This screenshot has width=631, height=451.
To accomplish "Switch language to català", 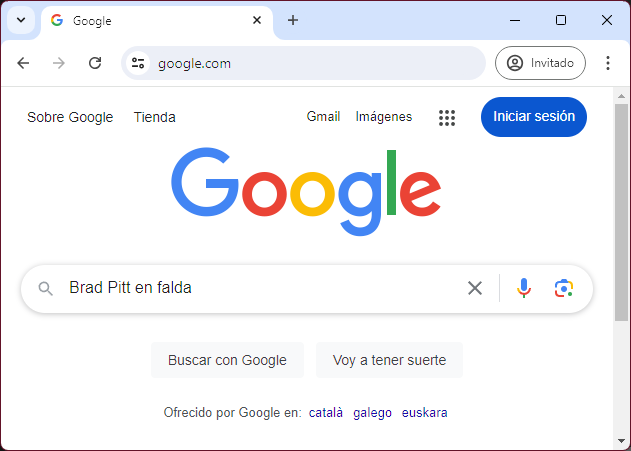I will 326,412.
